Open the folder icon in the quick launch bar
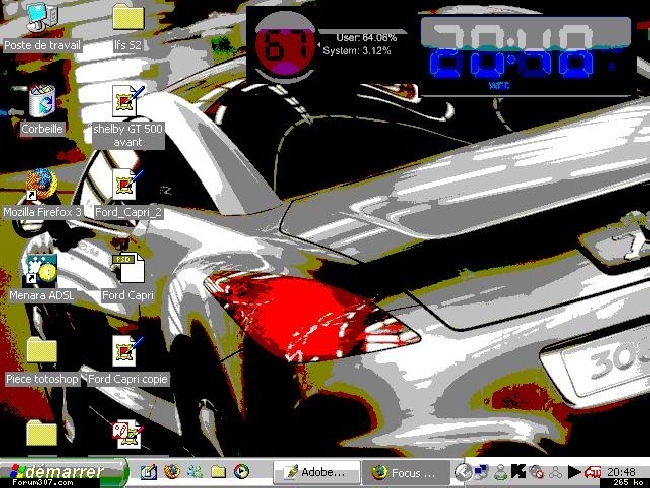Image resolution: width=650 pixels, height=488 pixels. click(218, 472)
